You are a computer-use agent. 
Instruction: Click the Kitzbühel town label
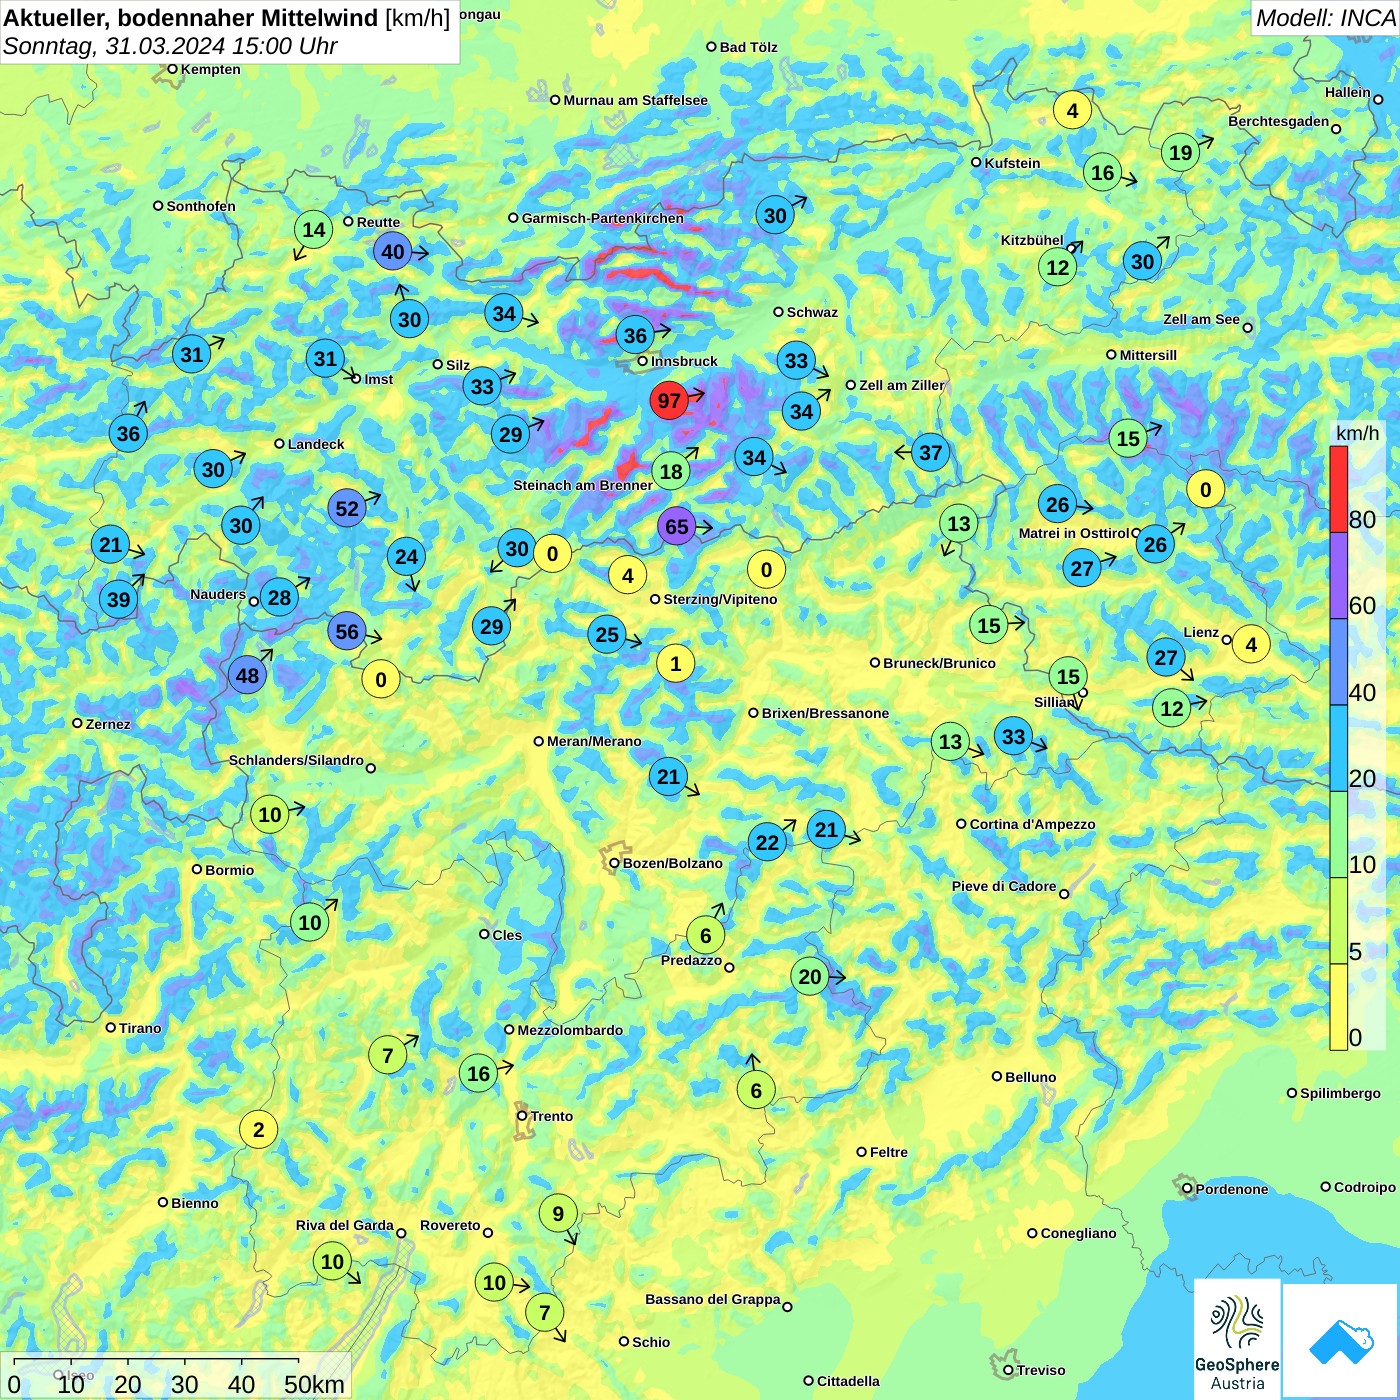coord(1032,240)
